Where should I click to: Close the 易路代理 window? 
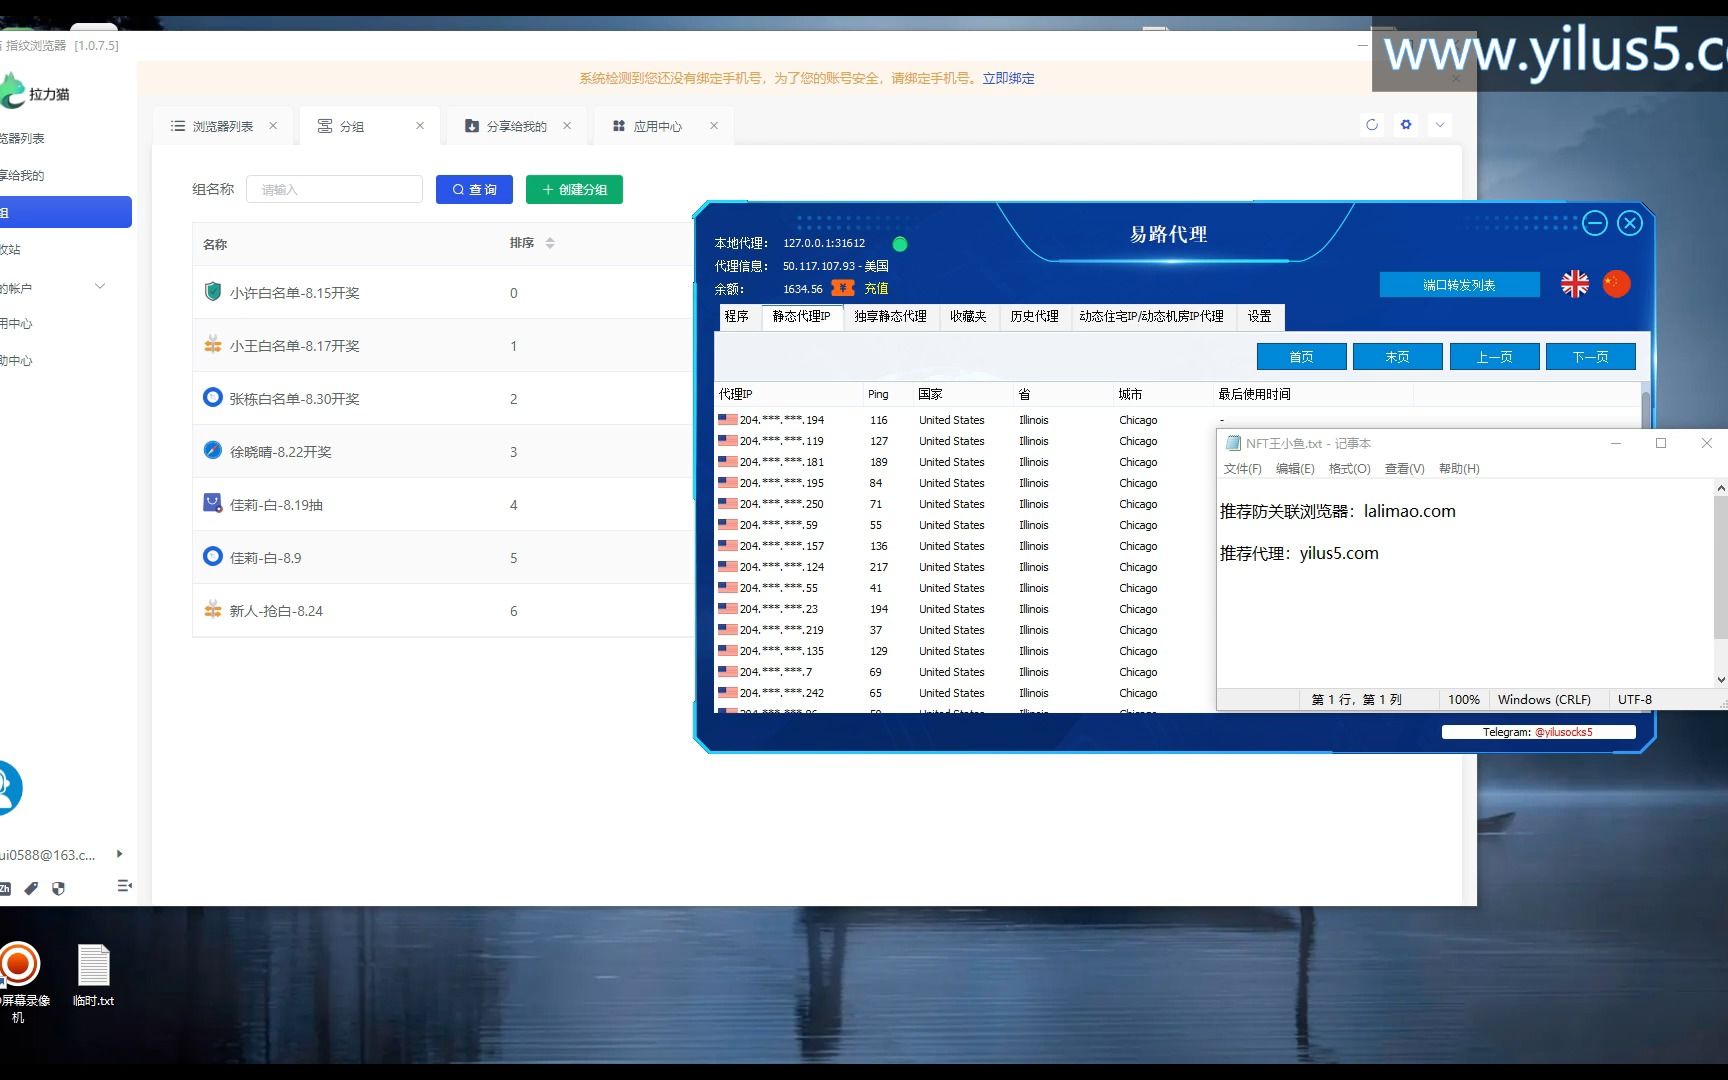[1630, 223]
